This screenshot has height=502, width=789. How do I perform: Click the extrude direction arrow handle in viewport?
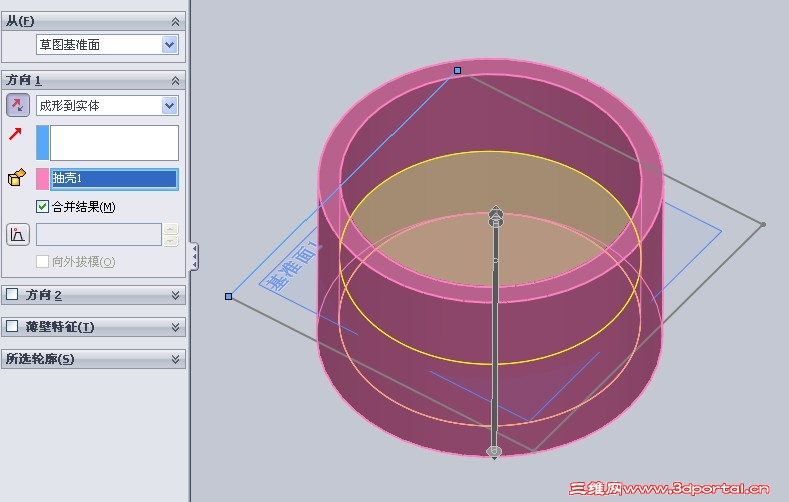(x=496, y=215)
